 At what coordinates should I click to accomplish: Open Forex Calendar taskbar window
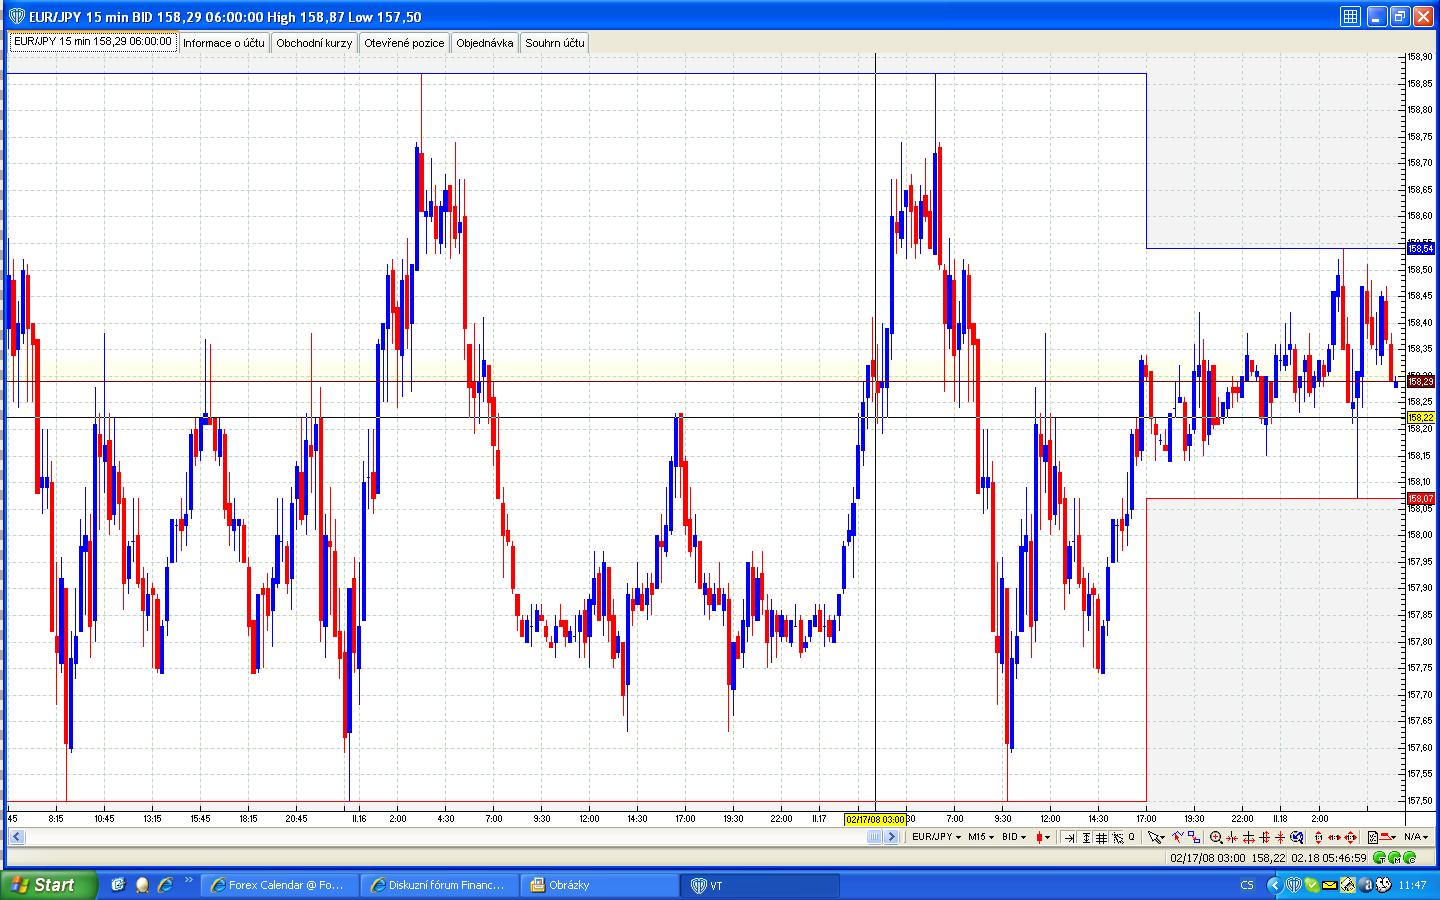coord(278,885)
